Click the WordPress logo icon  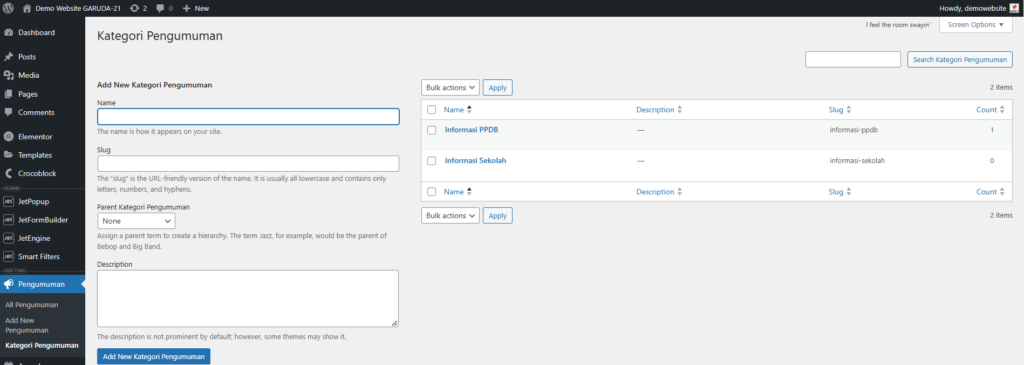pyautogui.click(x=8, y=8)
